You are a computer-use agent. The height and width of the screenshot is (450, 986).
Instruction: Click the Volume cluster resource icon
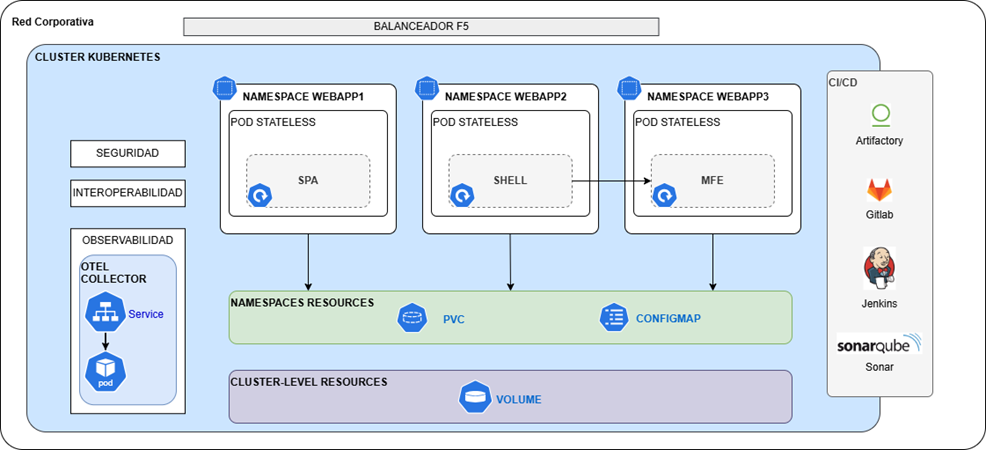point(474,398)
